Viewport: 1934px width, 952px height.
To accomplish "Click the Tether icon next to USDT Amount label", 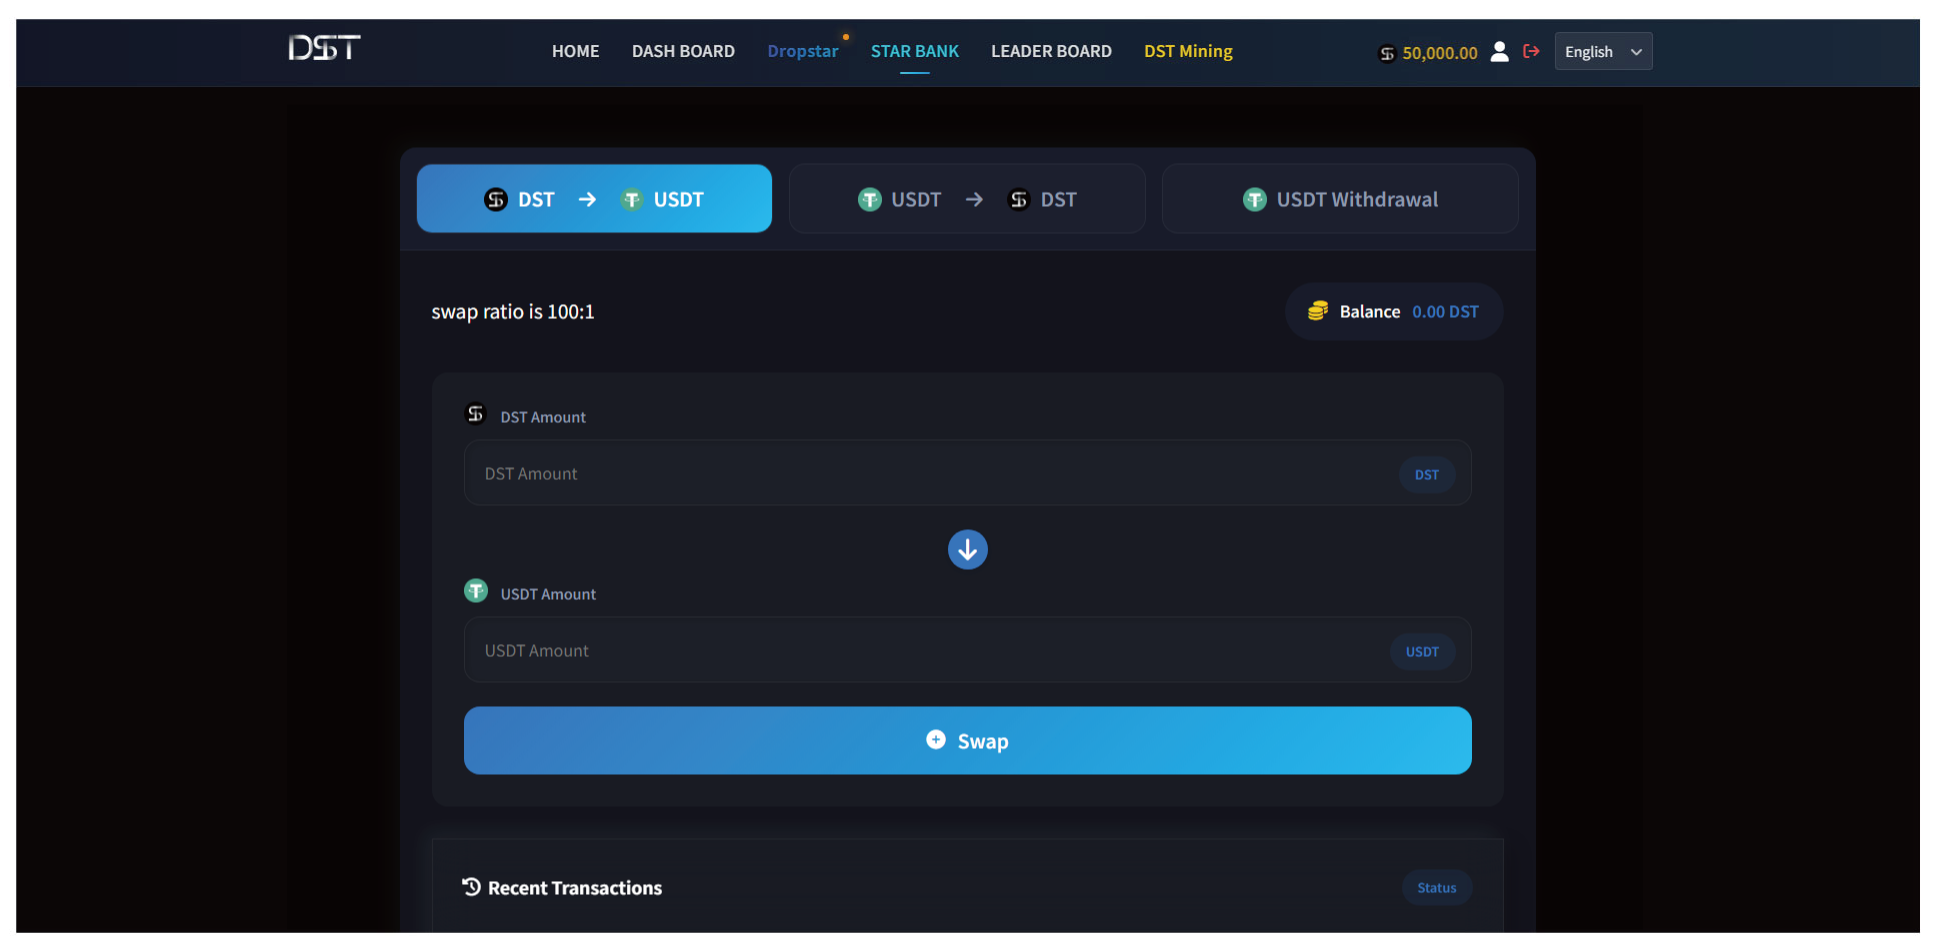I will pyautogui.click(x=476, y=591).
